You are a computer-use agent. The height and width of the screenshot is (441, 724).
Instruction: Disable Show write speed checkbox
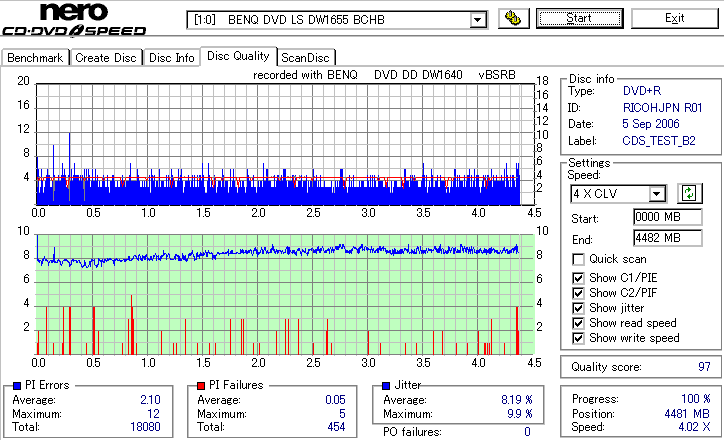tap(578, 338)
